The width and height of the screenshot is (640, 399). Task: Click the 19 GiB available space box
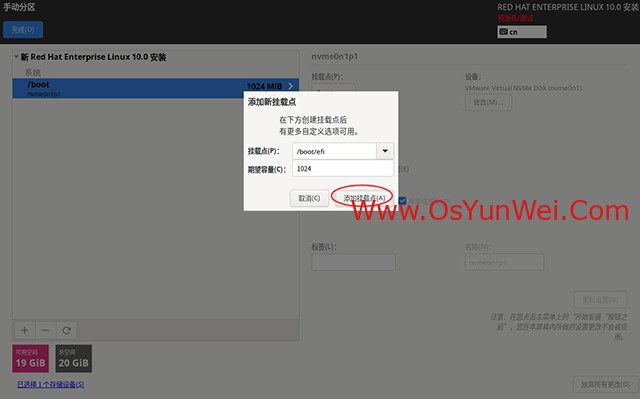[31, 359]
